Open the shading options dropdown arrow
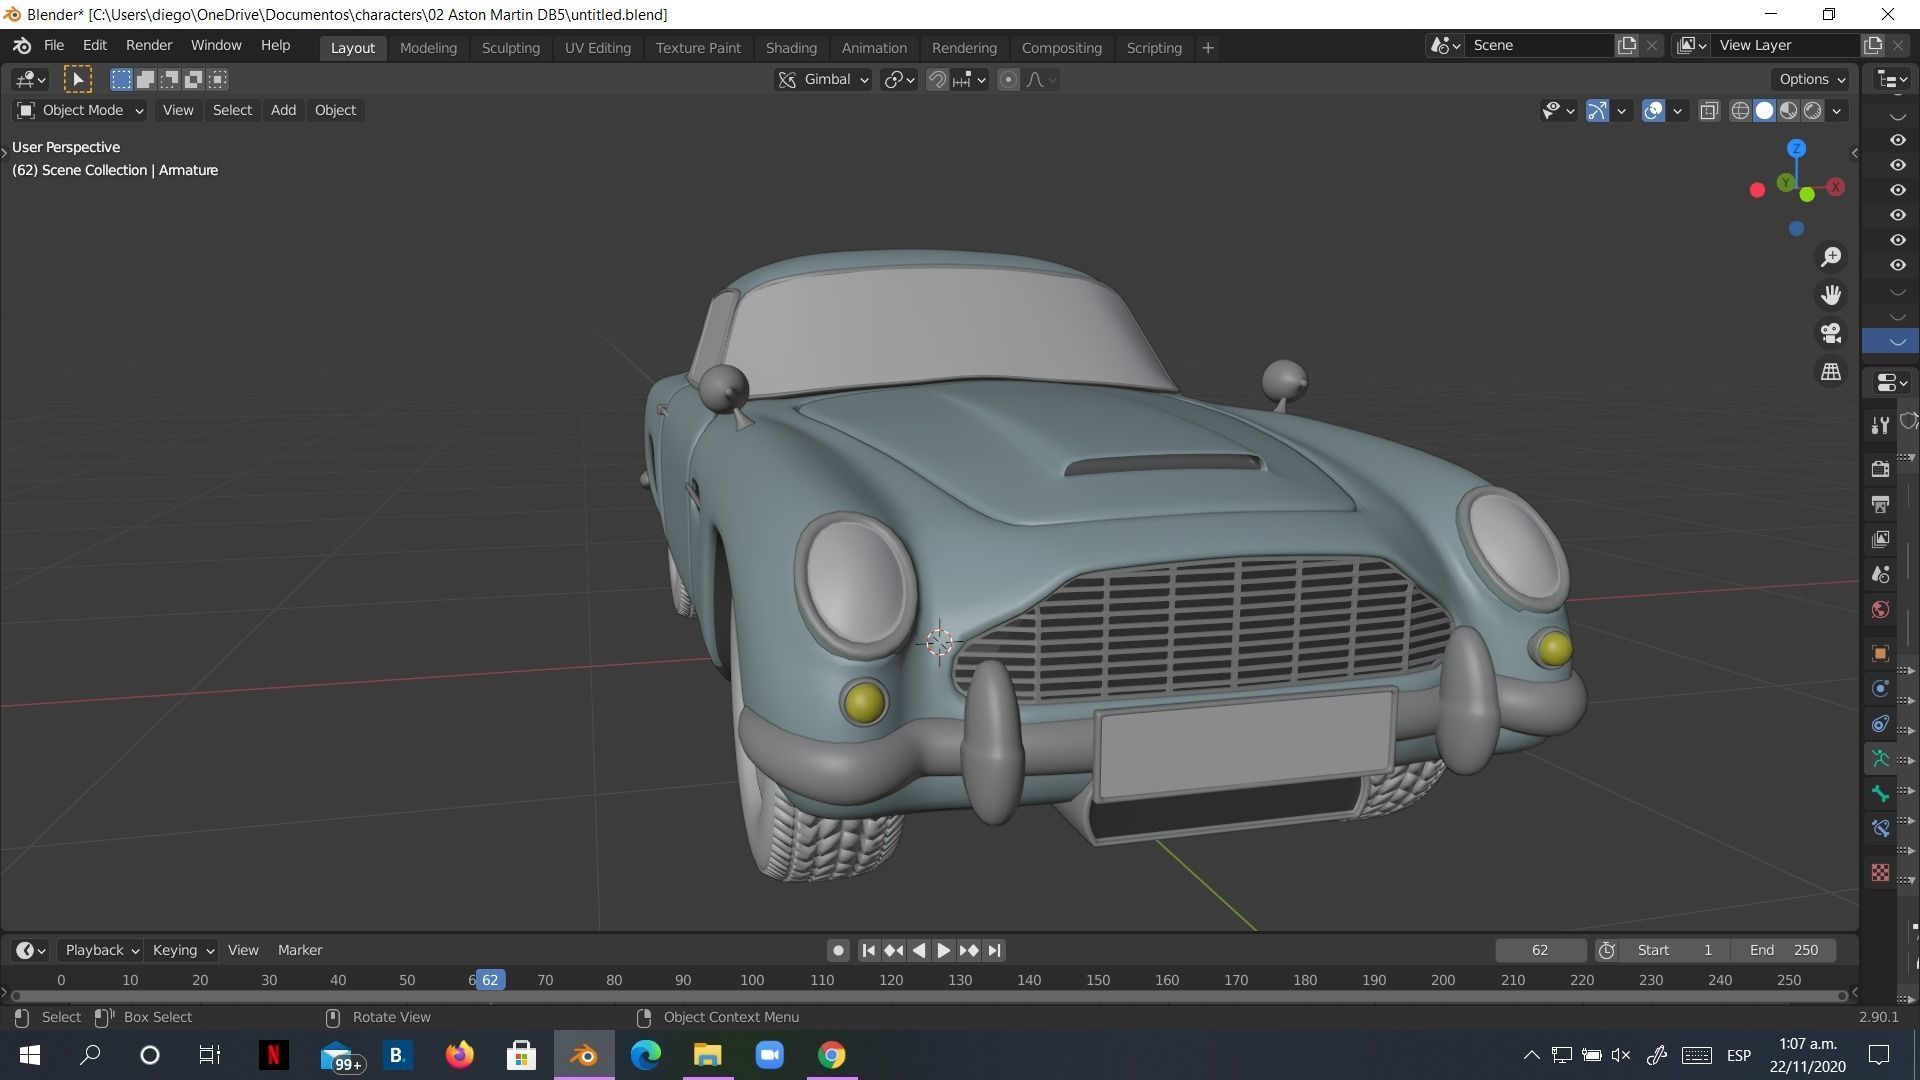Viewport: 1920px width, 1080px height. (x=1837, y=111)
